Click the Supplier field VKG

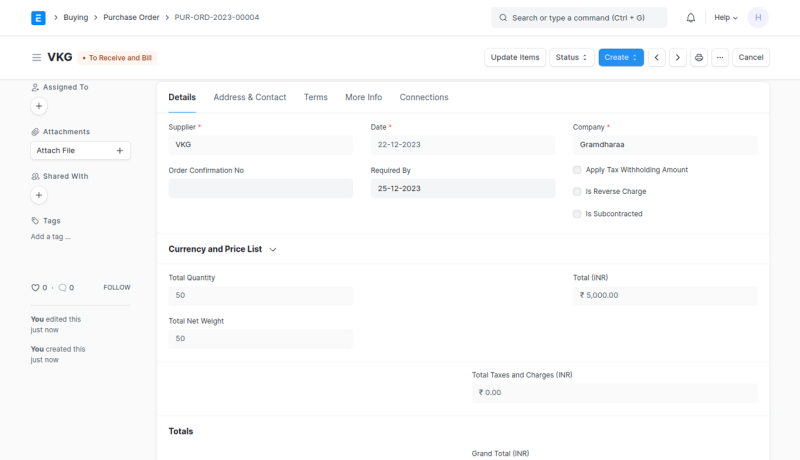click(x=261, y=145)
